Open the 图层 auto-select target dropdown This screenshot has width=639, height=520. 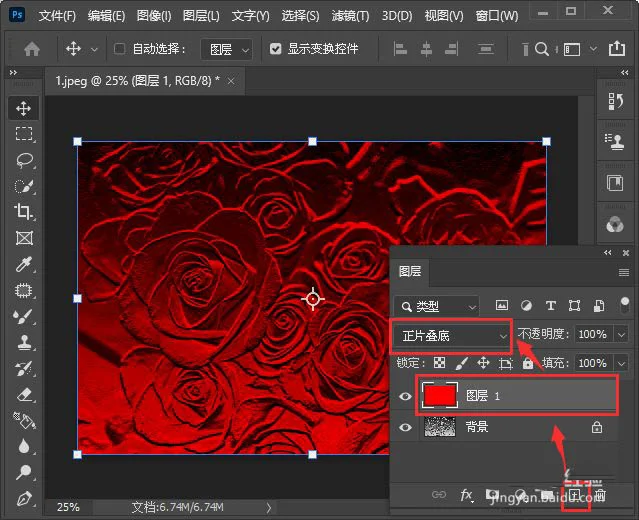click(227, 49)
